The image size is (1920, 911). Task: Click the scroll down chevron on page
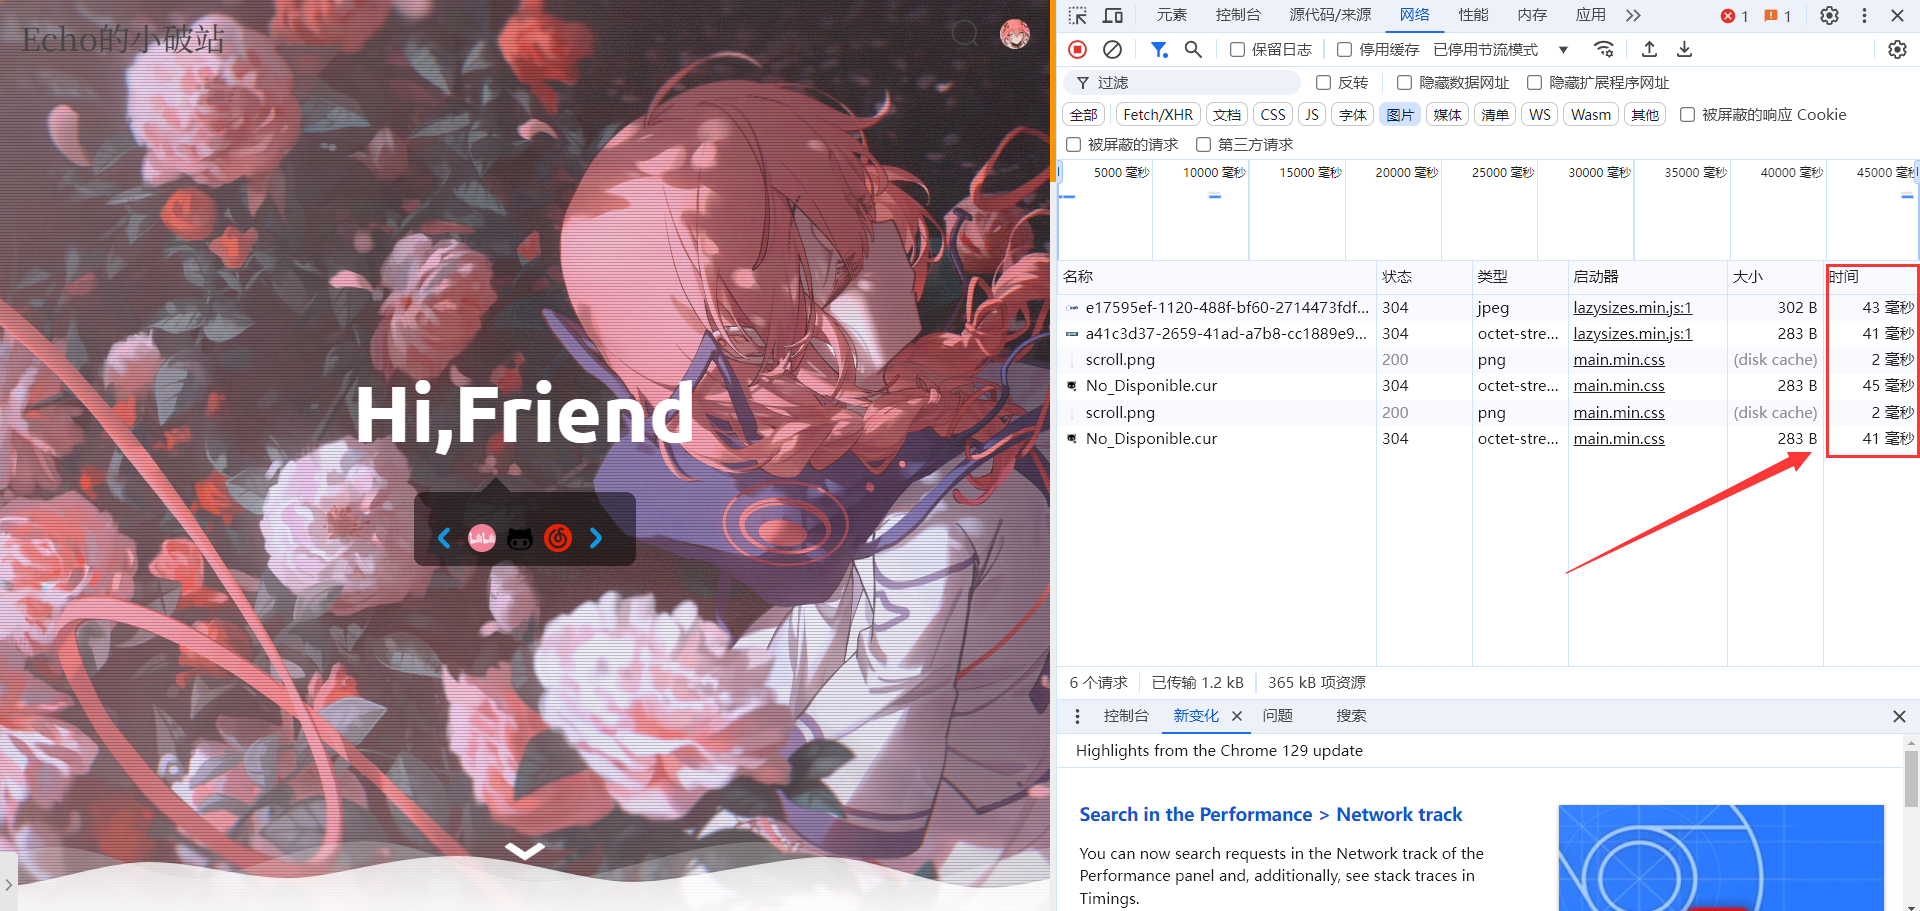coord(525,851)
